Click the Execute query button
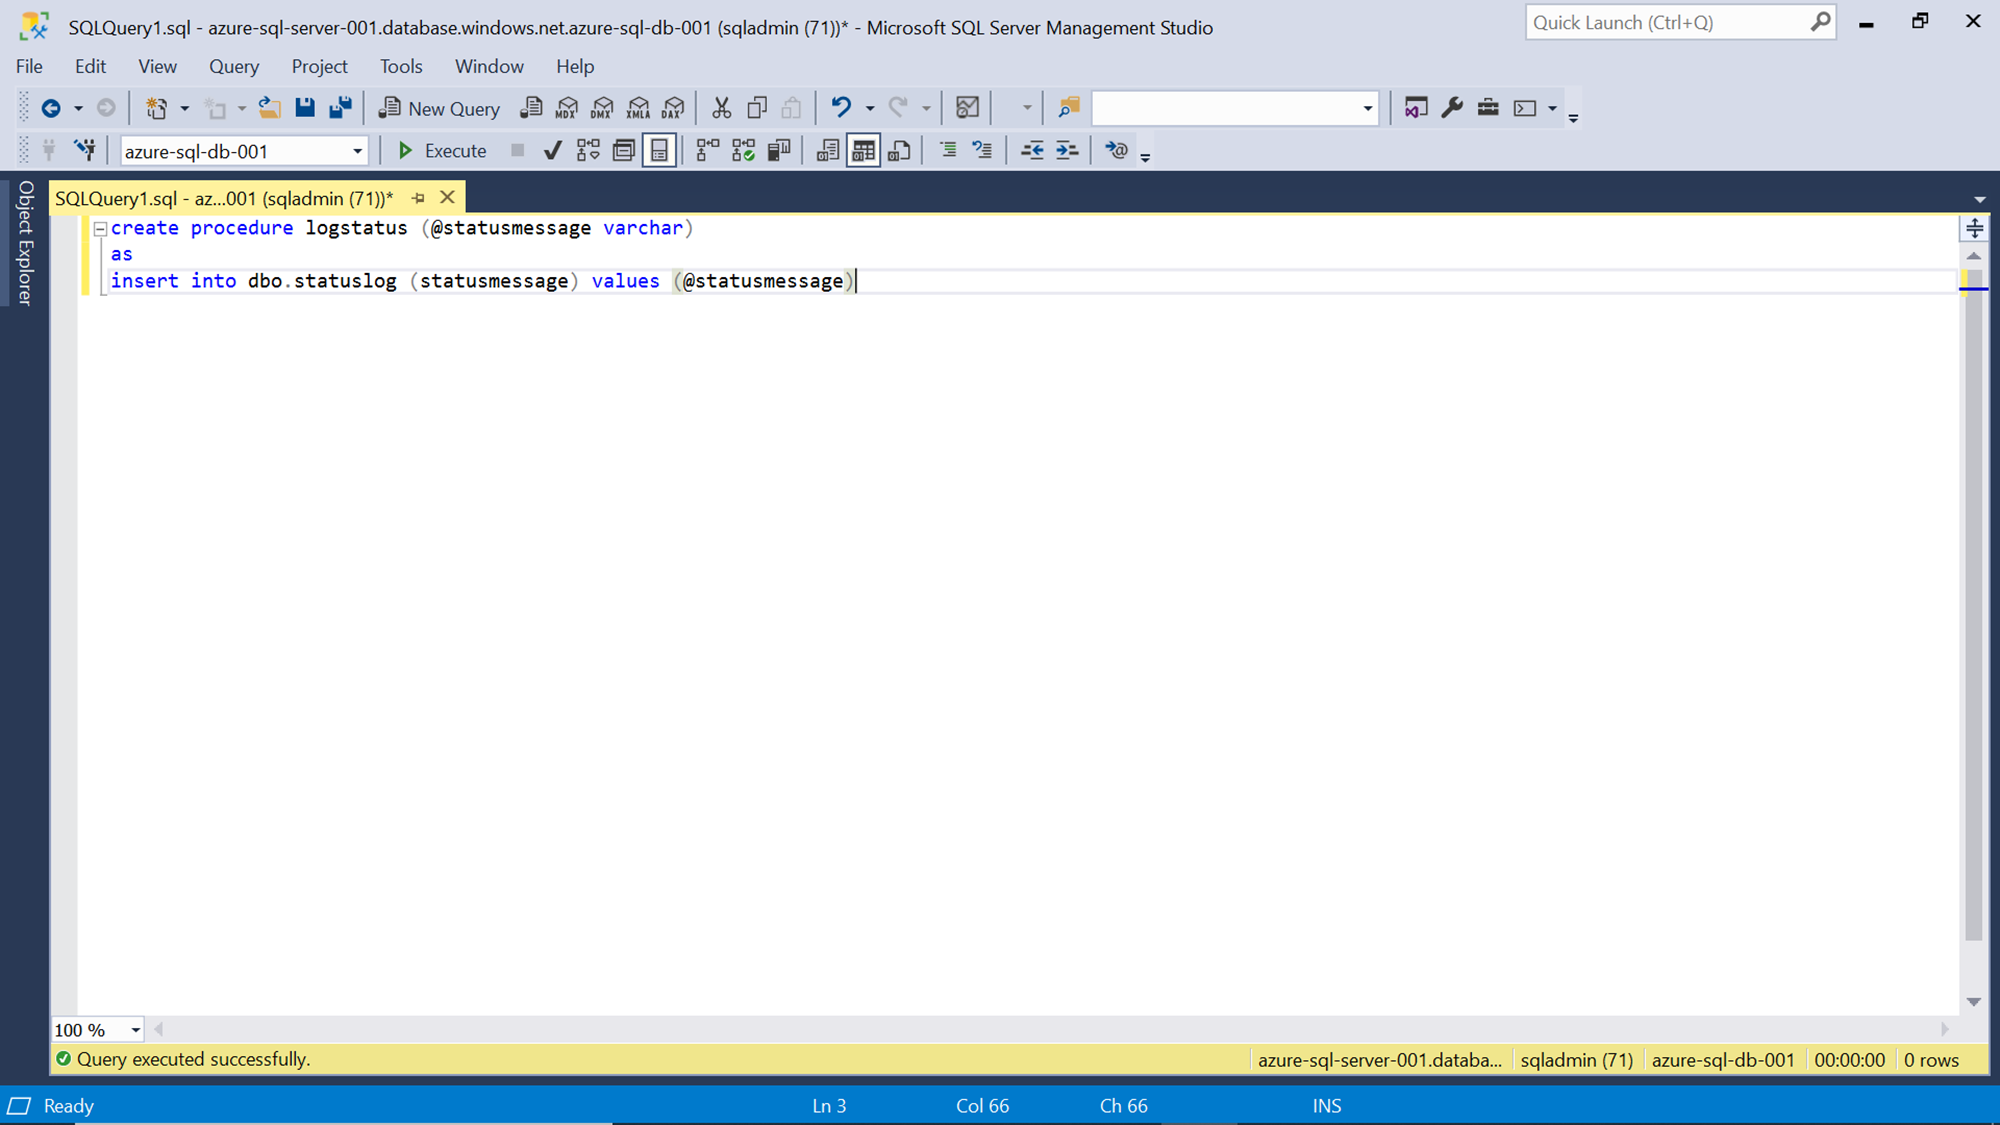 coord(441,151)
